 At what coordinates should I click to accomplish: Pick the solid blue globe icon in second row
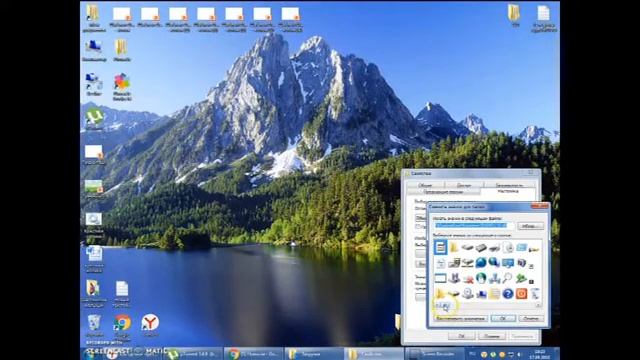pyautogui.click(x=481, y=263)
